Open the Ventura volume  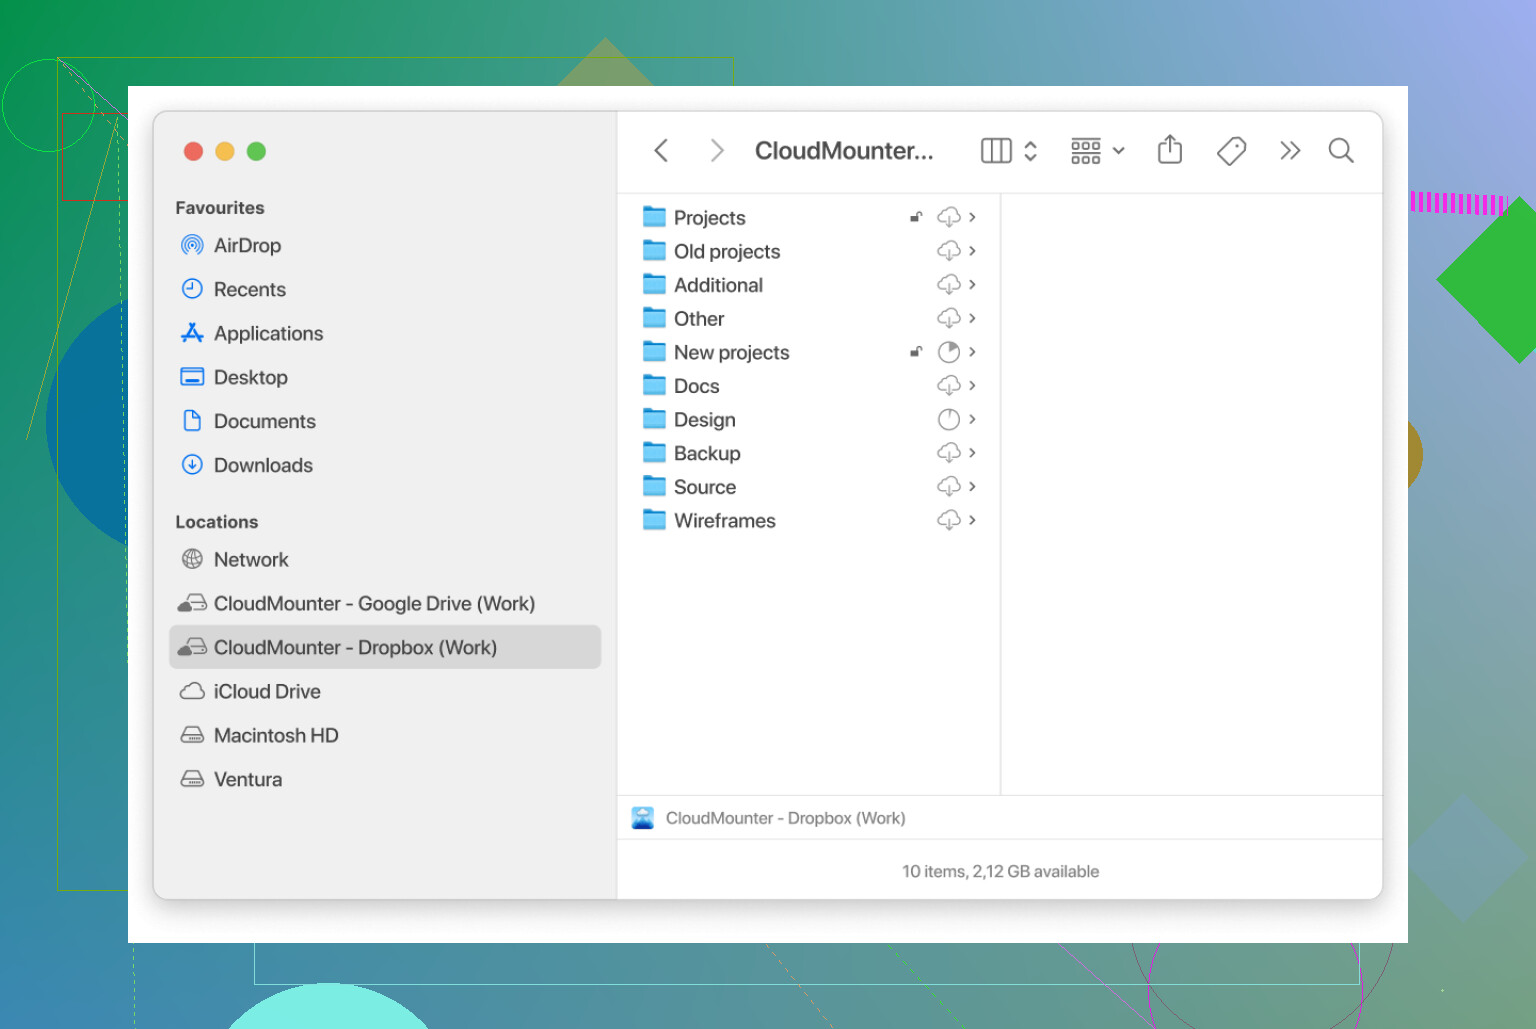pyautogui.click(x=385, y=780)
